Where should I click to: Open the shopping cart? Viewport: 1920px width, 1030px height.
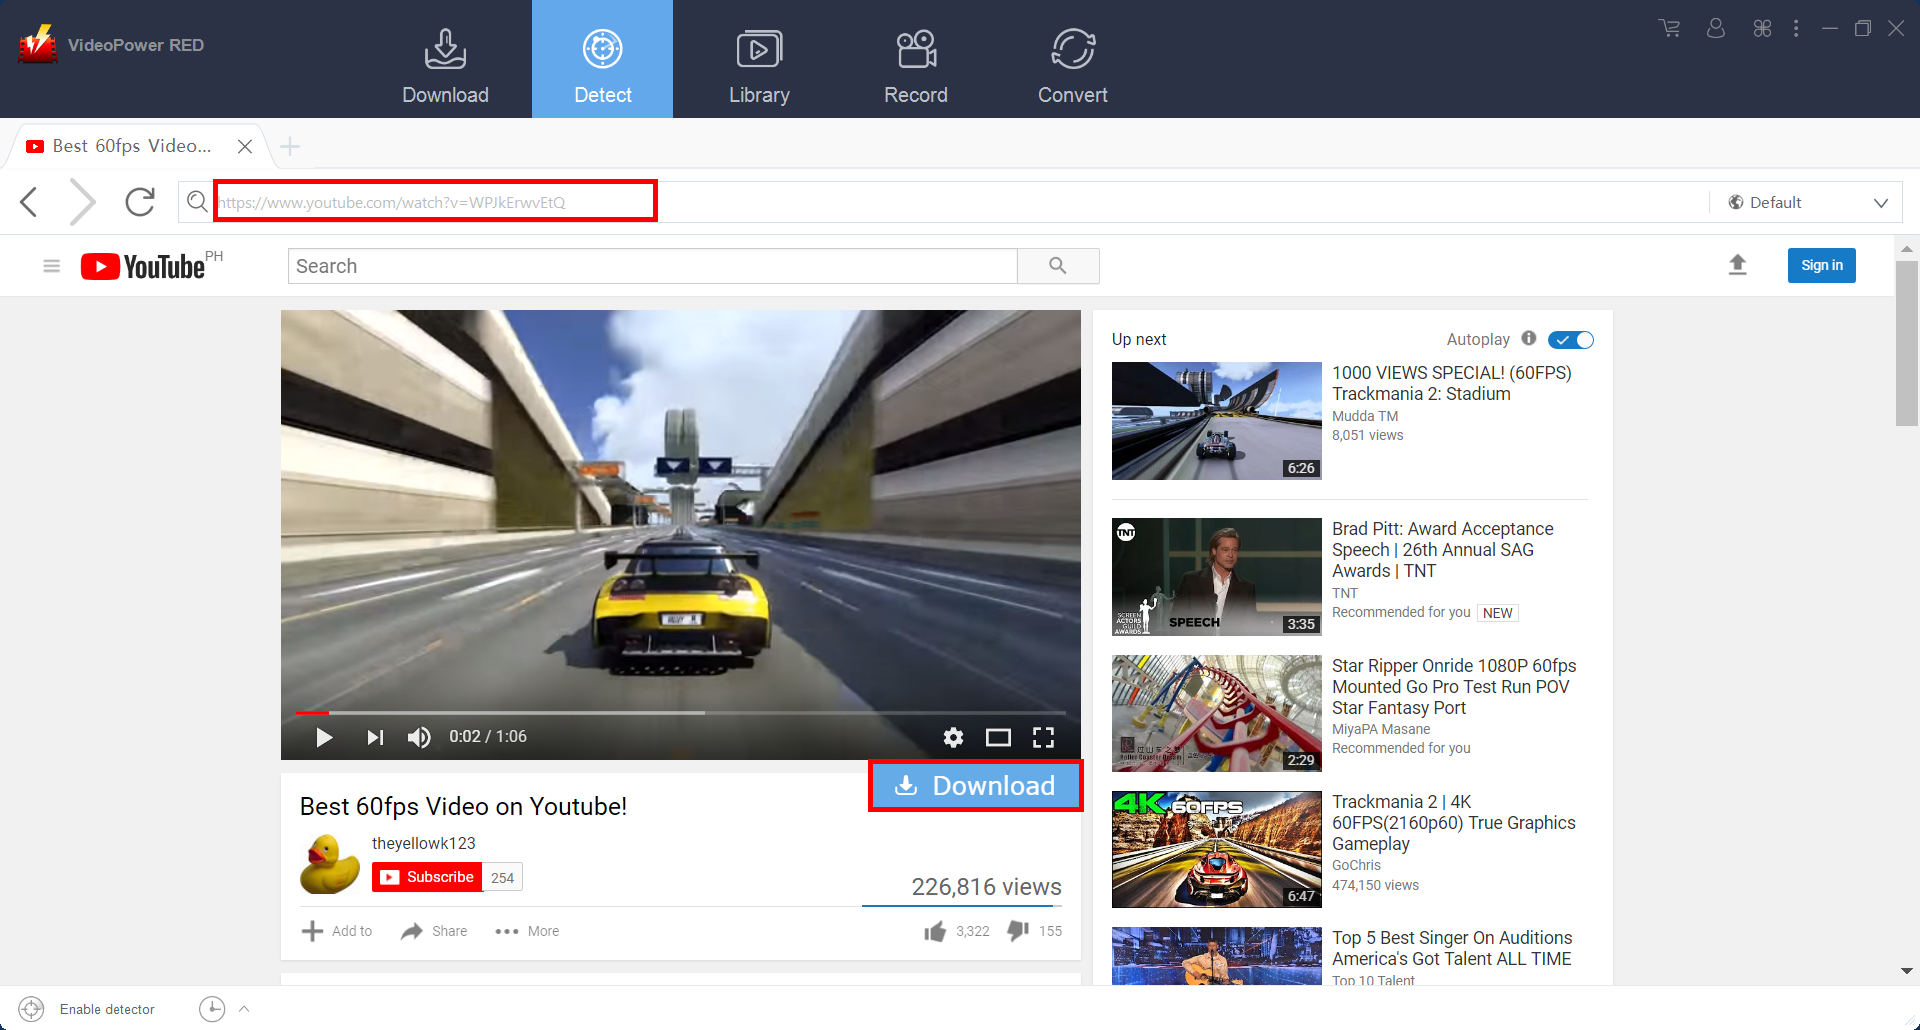point(1669,28)
